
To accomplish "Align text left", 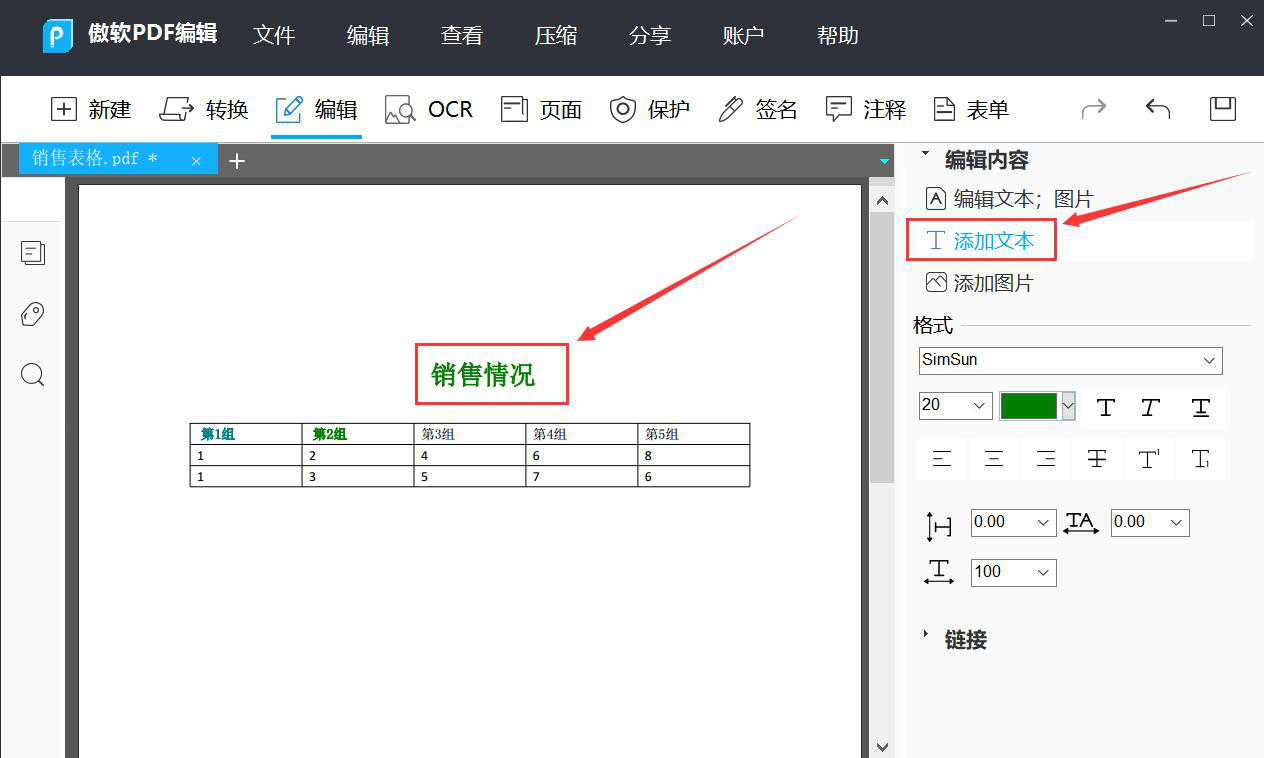I will pos(941,459).
